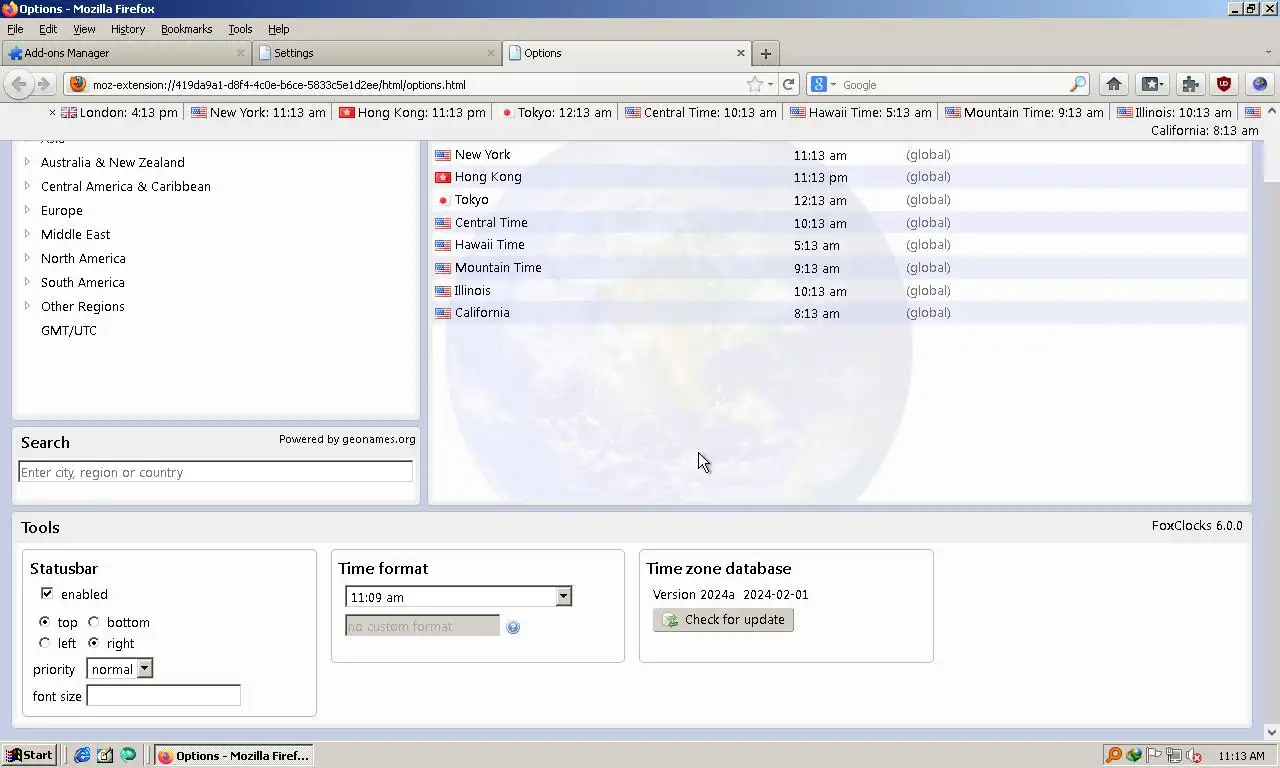Select the top position radio
Screen dimensions: 1280x768
pyautogui.click(x=44, y=622)
